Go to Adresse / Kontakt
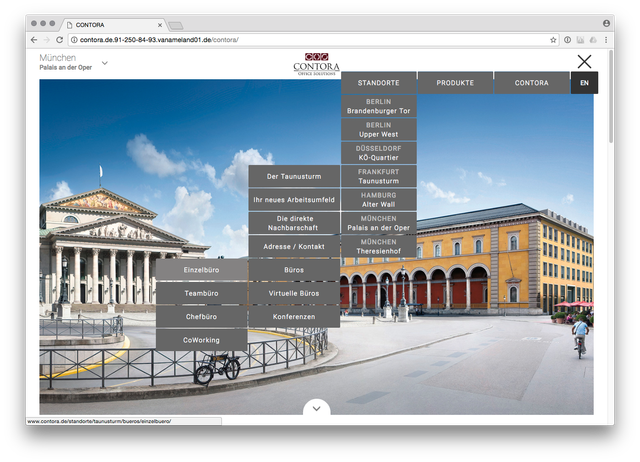This screenshot has height=462, width=640. tap(294, 246)
